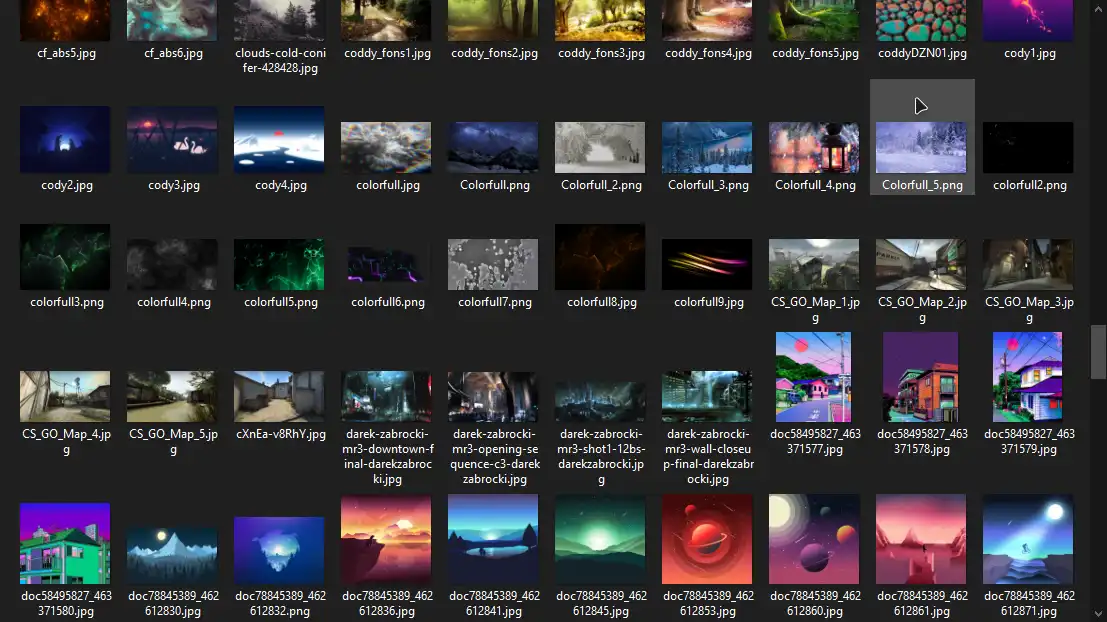
Task: Select colorfull.jpg clouds image
Action: 386,147
